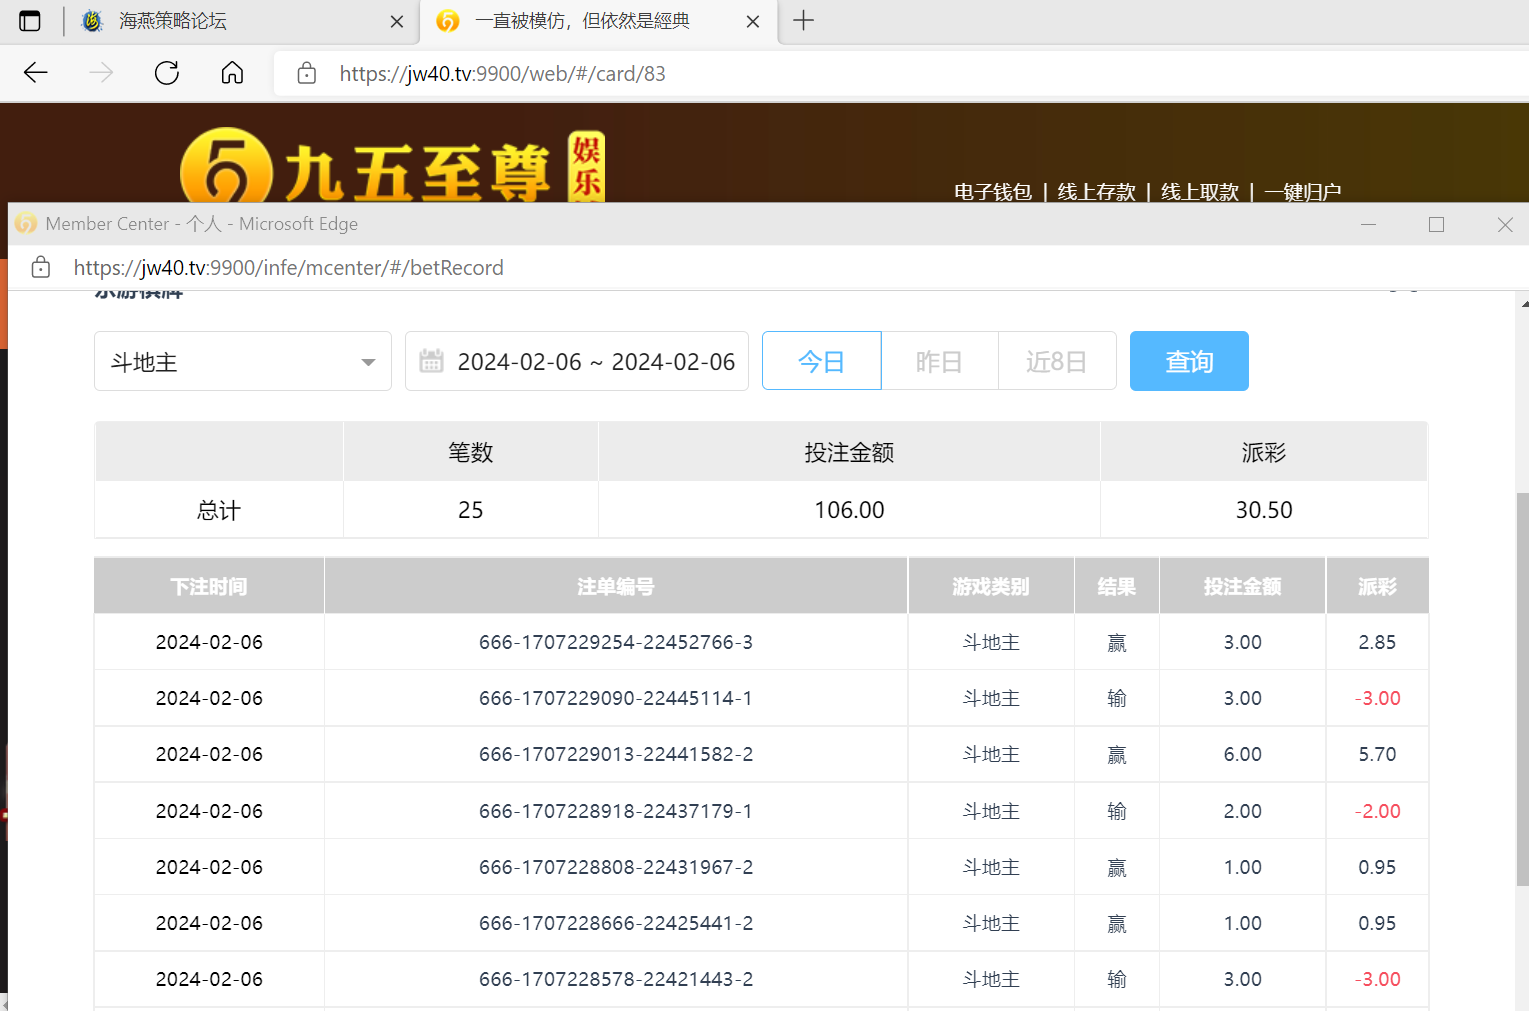Click the vertical scrollbar in Member Center
Image resolution: width=1529 pixels, height=1011 pixels.
coord(1522,690)
